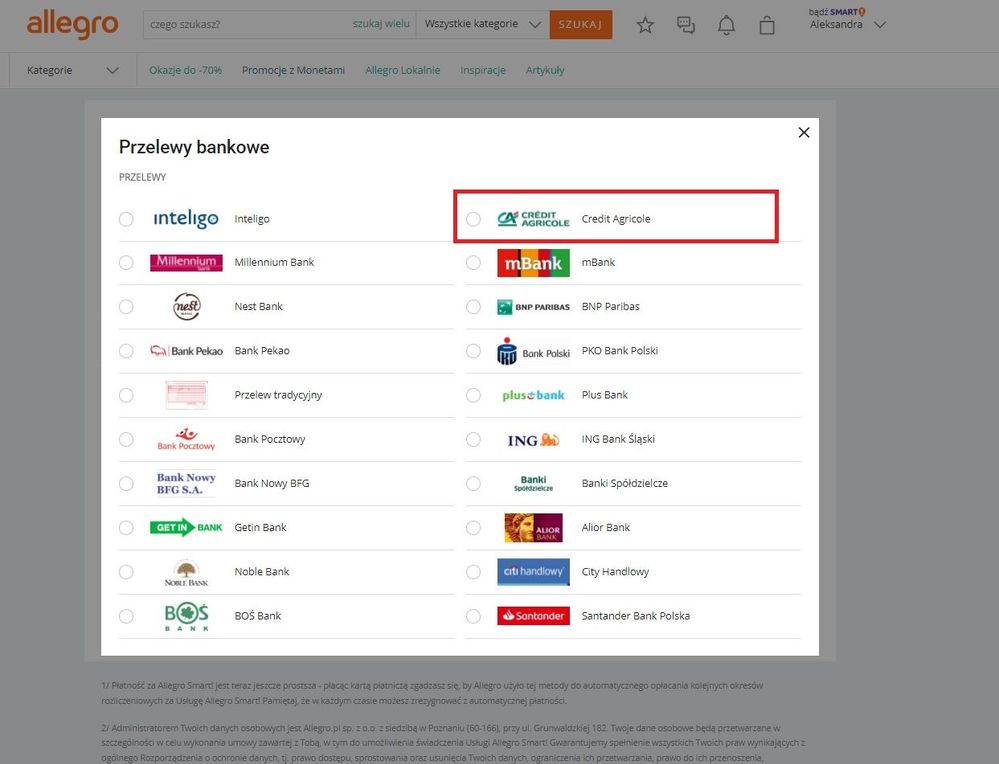Screen dimensions: 999x764
Task: Open the Artykuły section
Action: [545, 70]
